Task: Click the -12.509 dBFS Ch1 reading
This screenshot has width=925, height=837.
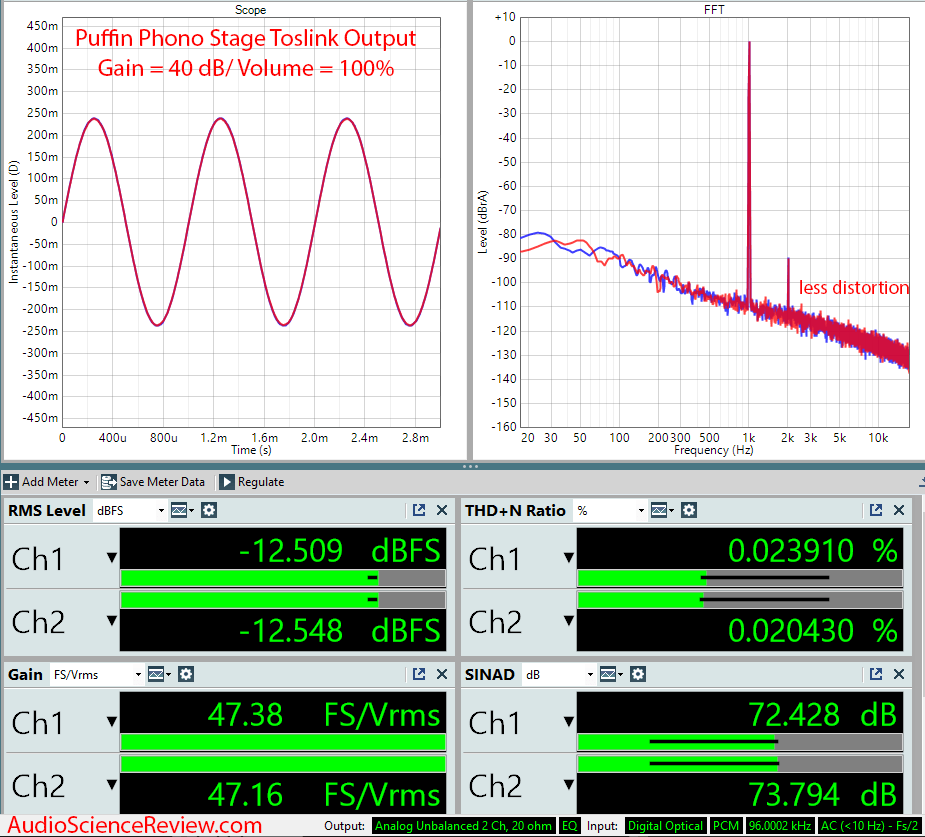Action: tap(340, 551)
